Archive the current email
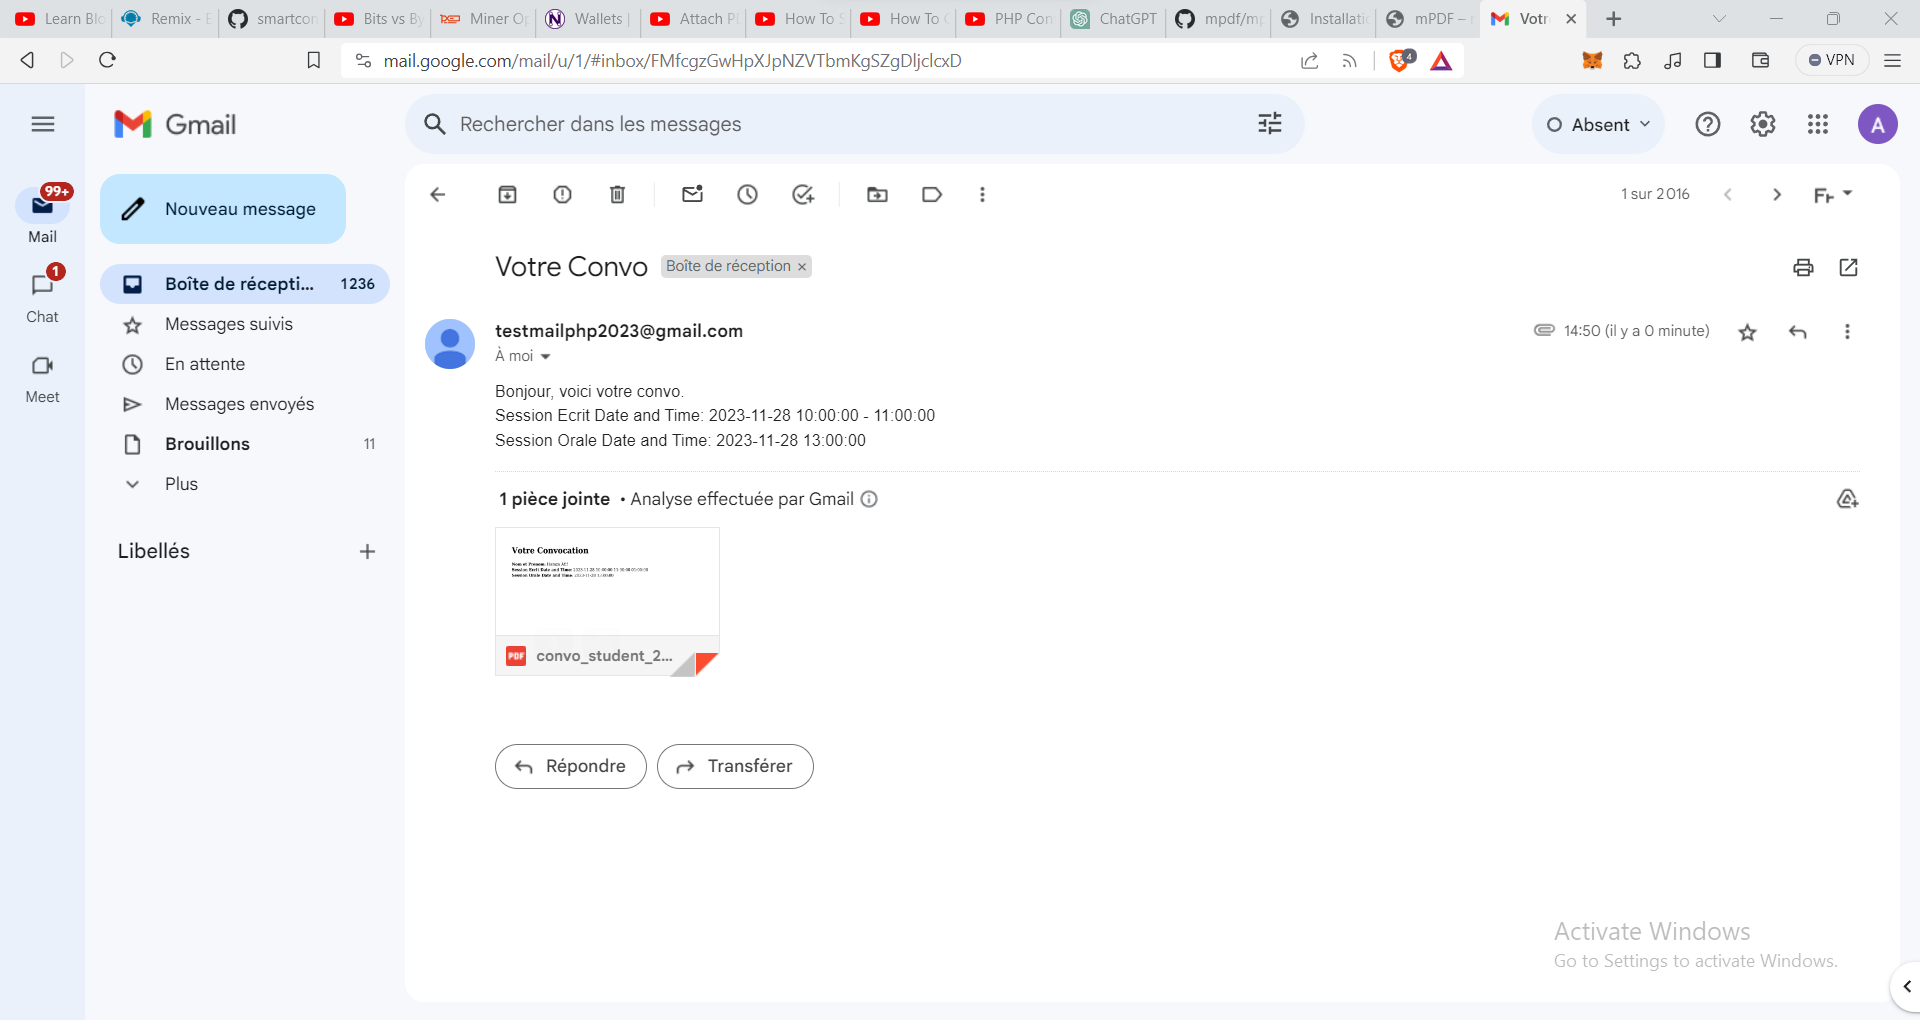The width and height of the screenshot is (1920, 1020). coord(507,195)
